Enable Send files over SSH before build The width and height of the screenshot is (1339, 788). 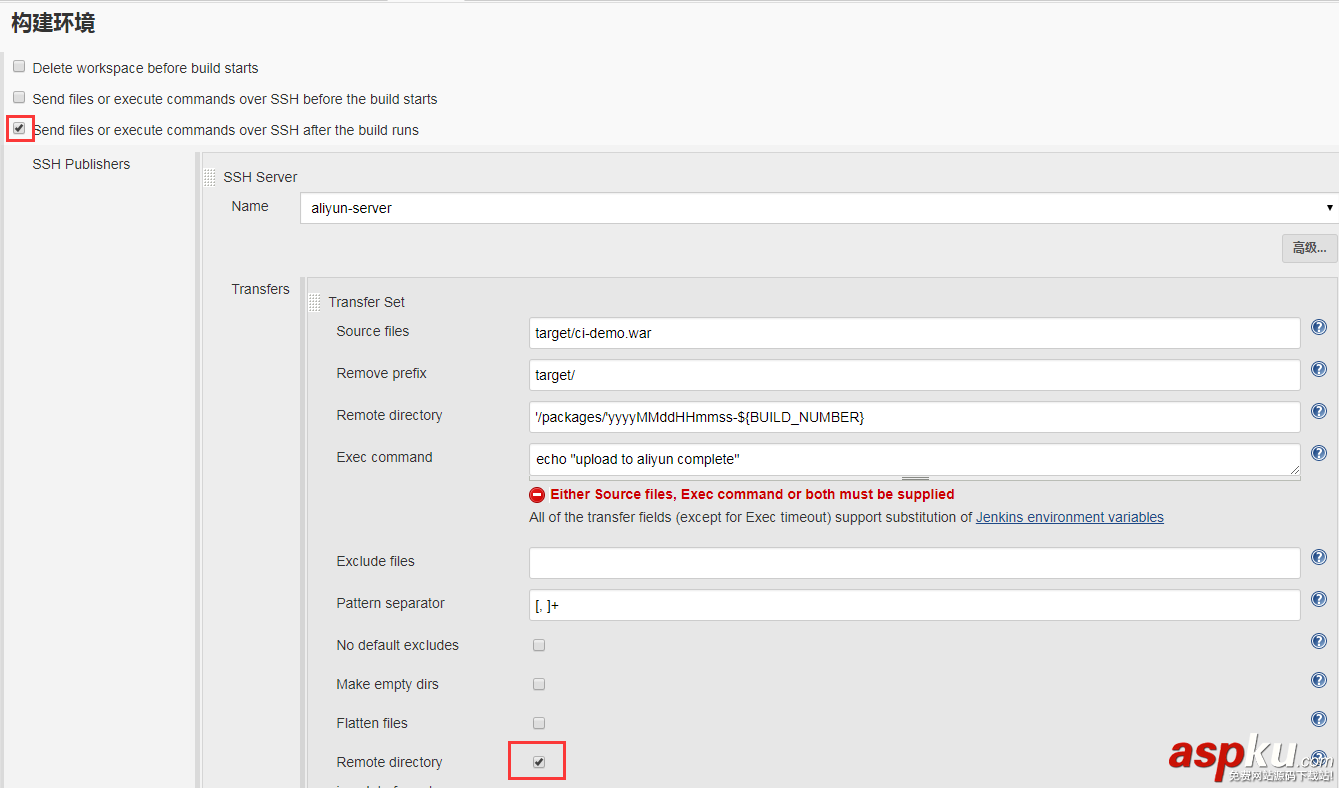18,97
